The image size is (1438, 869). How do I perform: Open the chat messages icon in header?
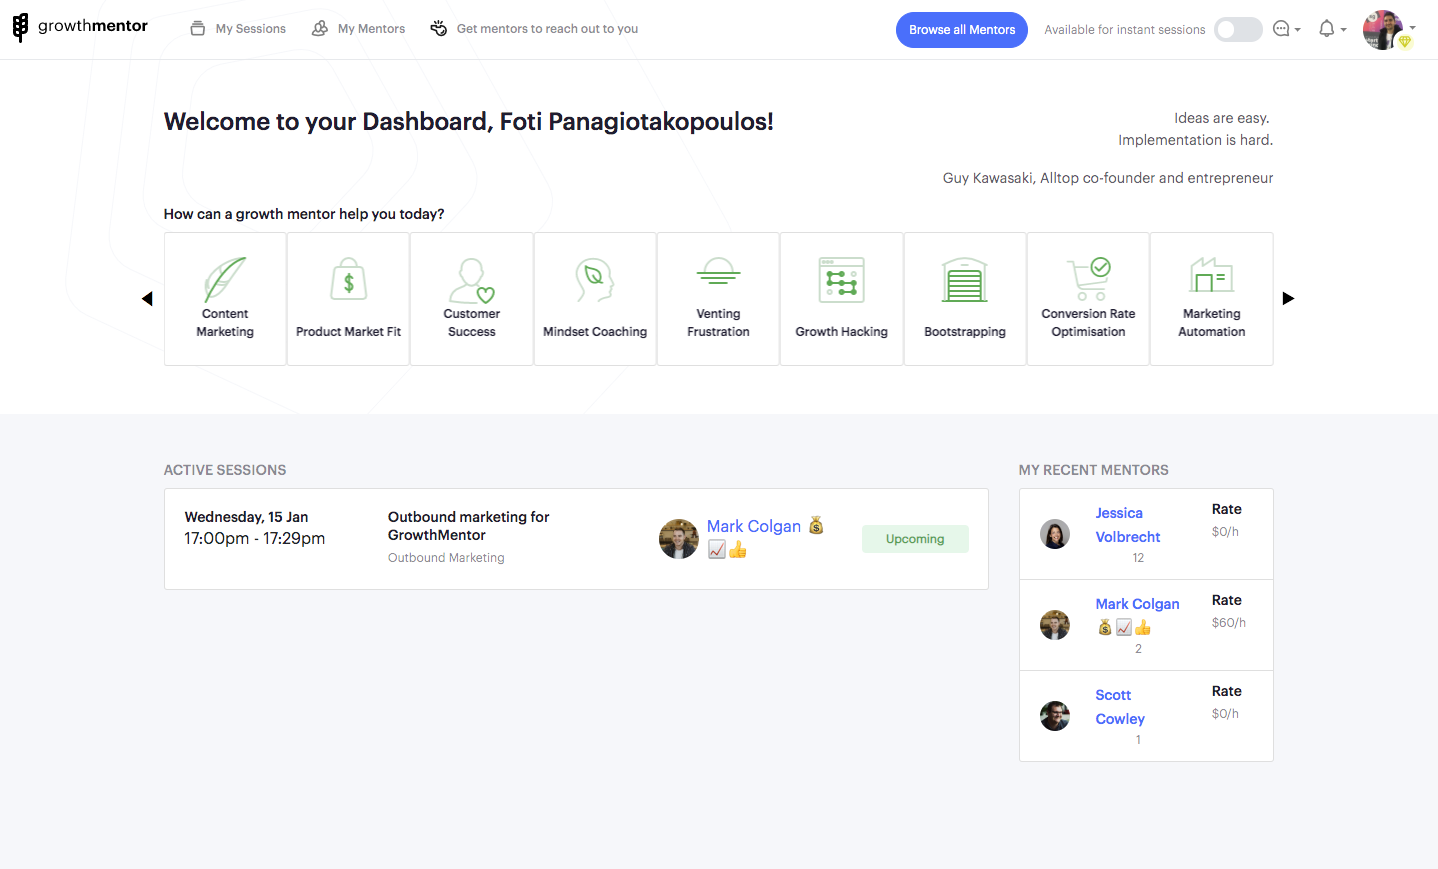1281,29
